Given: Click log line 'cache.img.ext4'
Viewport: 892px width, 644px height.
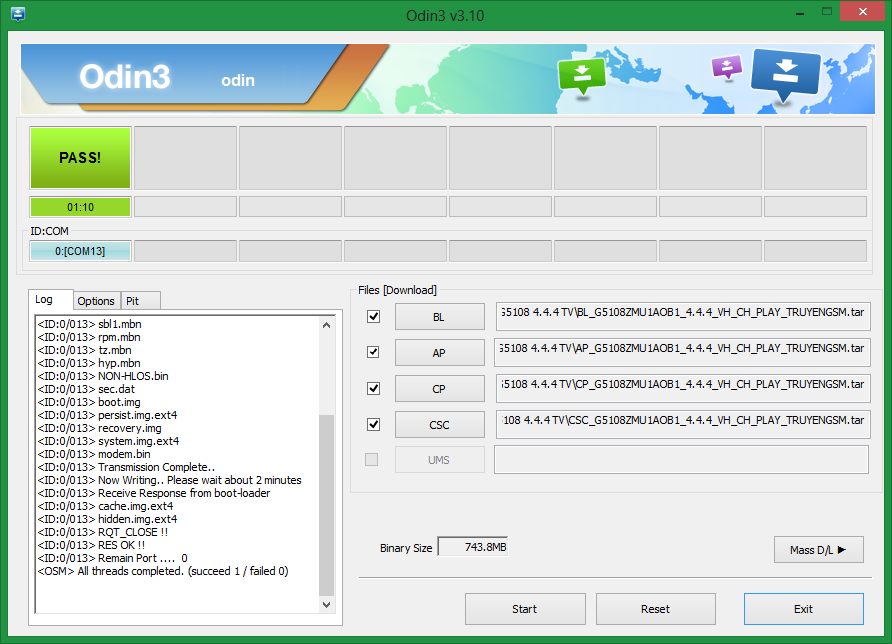Looking at the screenshot, I should pyautogui.click(x=105, y=506).
